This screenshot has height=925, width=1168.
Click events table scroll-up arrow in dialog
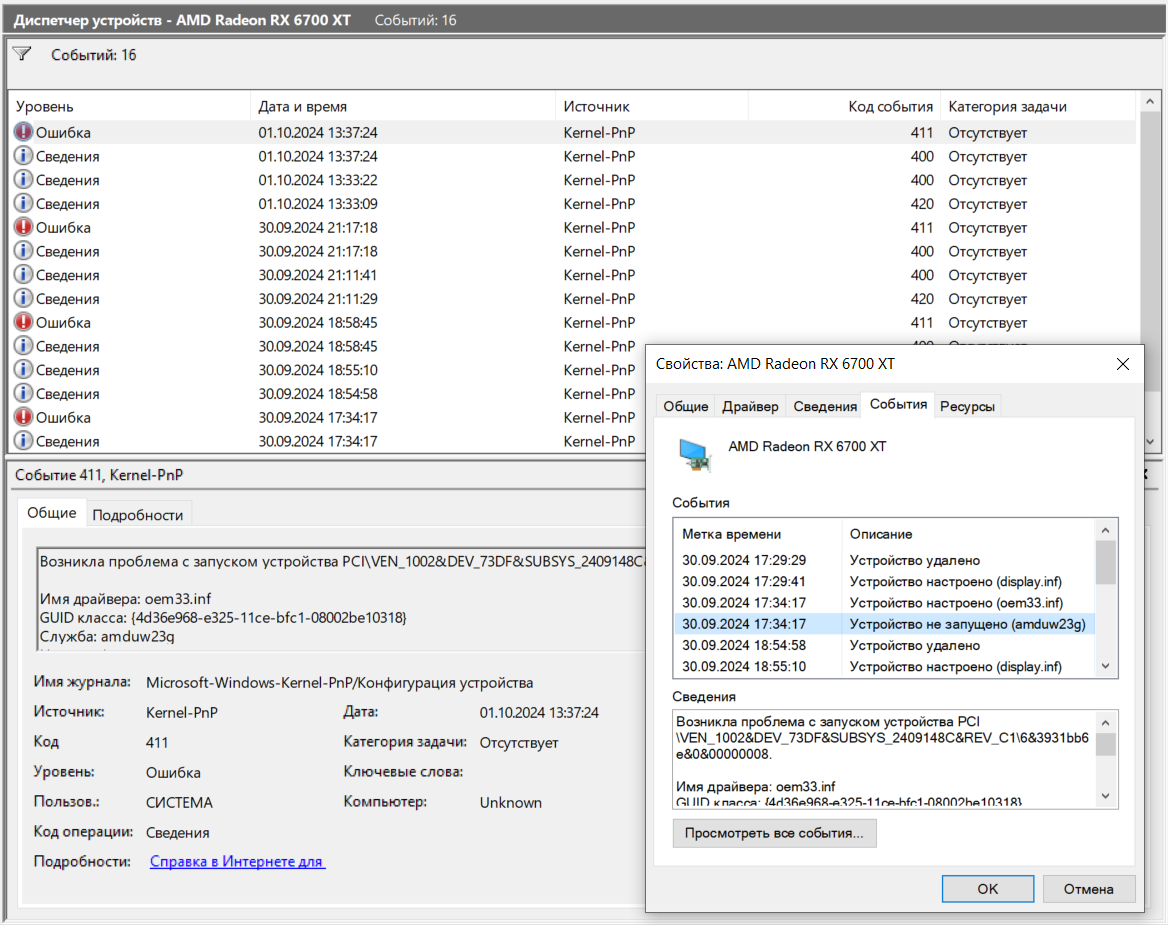[x=1105, y=530]
